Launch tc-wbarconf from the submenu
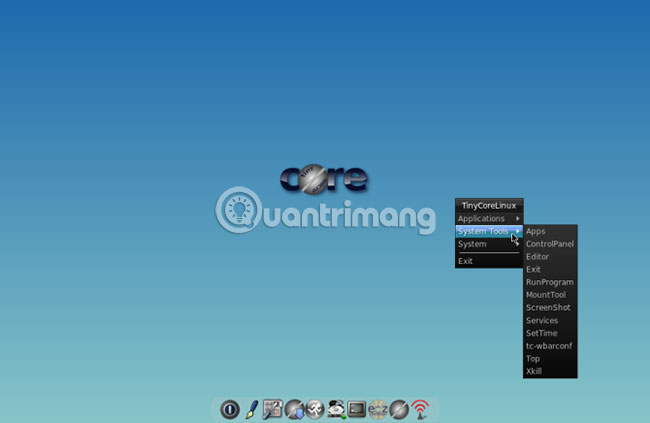 [550, 346]
